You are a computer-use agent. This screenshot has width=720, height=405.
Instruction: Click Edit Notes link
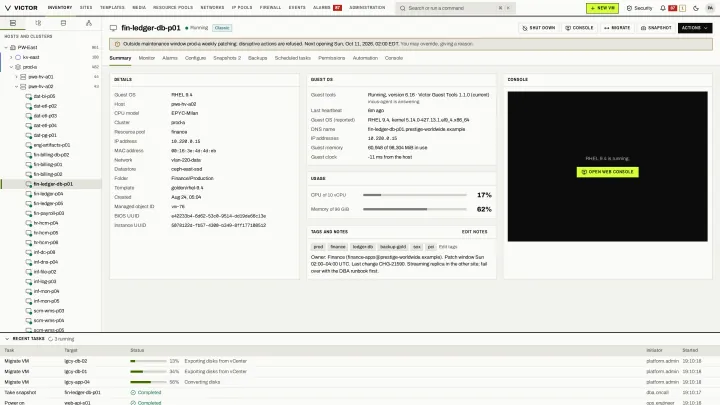474,232
